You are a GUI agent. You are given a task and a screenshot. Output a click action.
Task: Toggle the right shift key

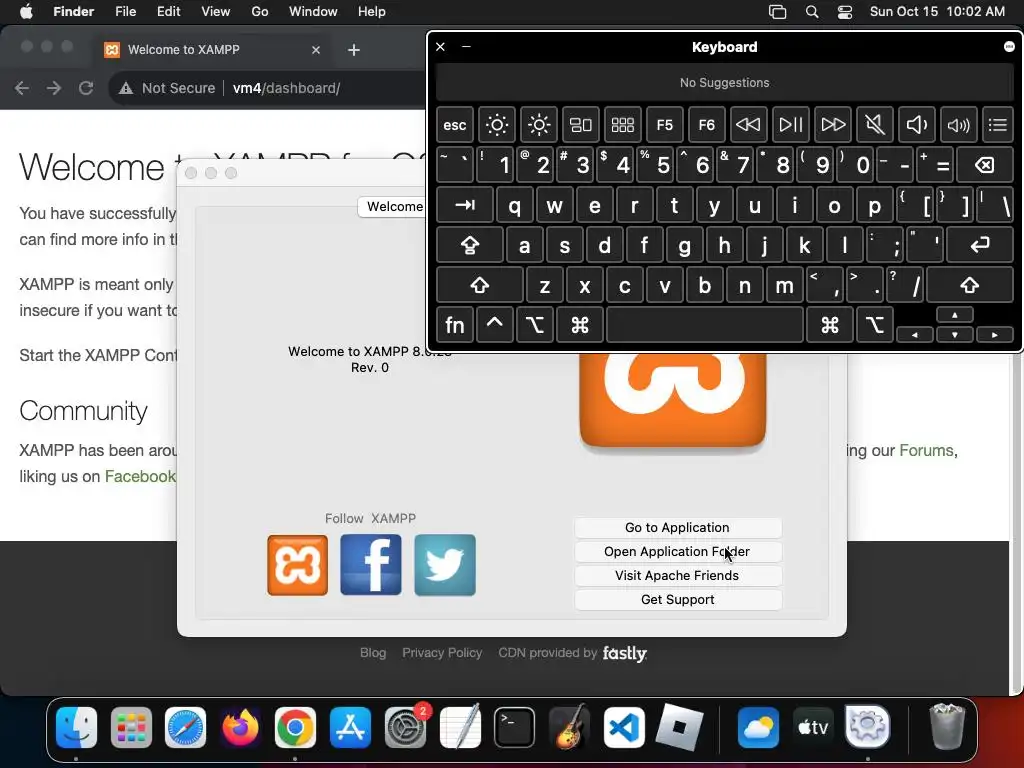970,285
